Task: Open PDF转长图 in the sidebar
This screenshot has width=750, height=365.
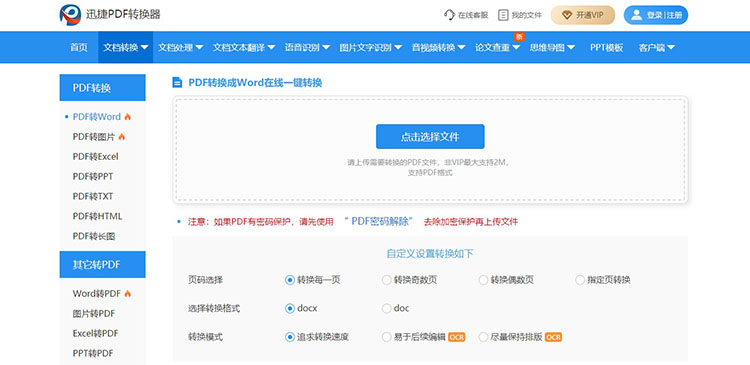Action: tap(94, 236)
